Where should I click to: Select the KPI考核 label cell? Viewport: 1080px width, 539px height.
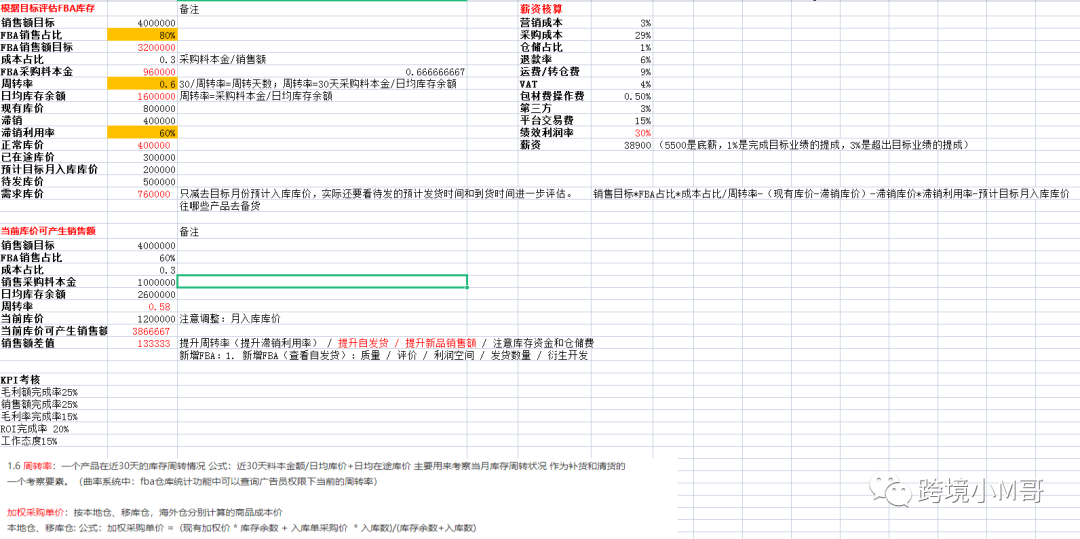pos(22,380)
